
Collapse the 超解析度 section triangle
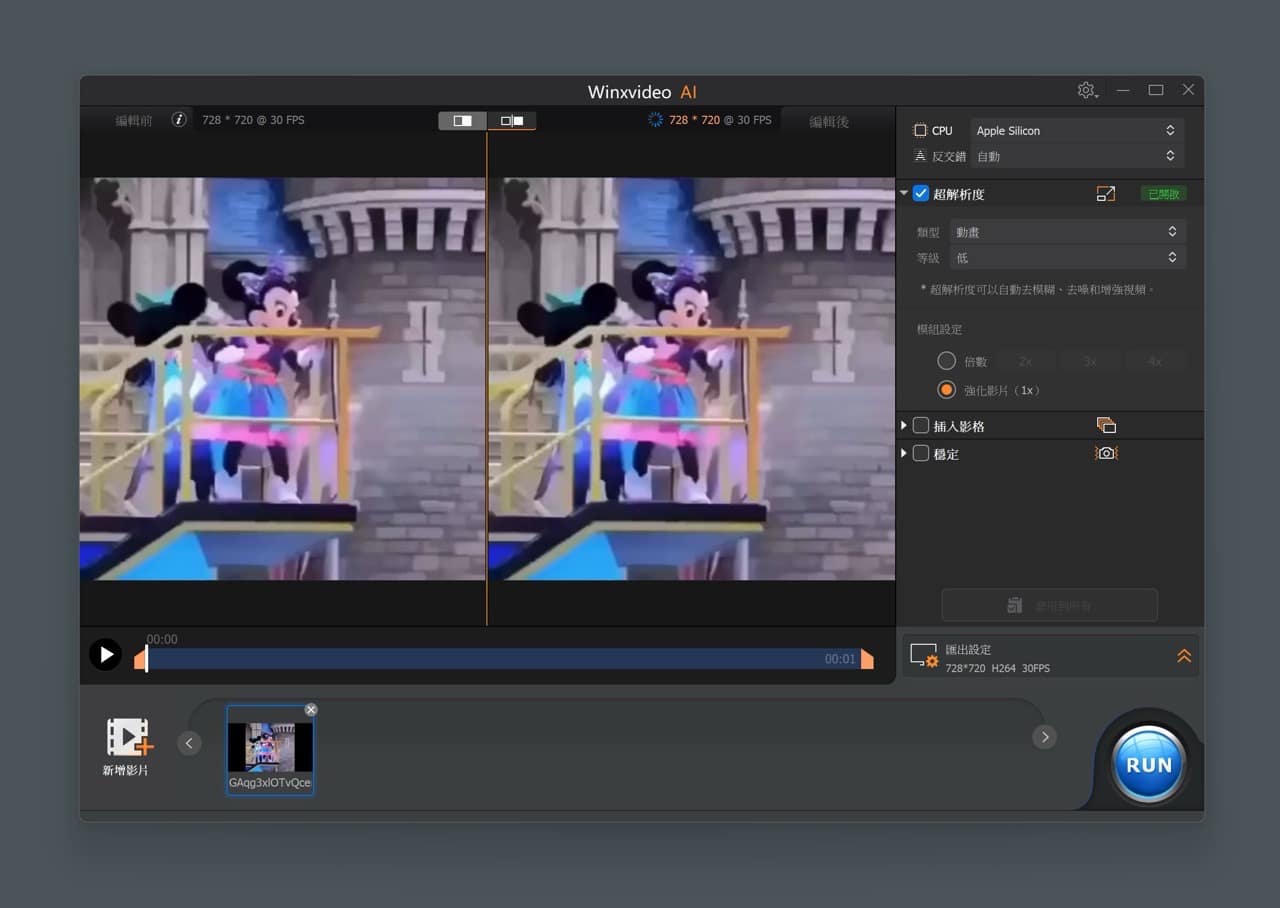[904, 194]
